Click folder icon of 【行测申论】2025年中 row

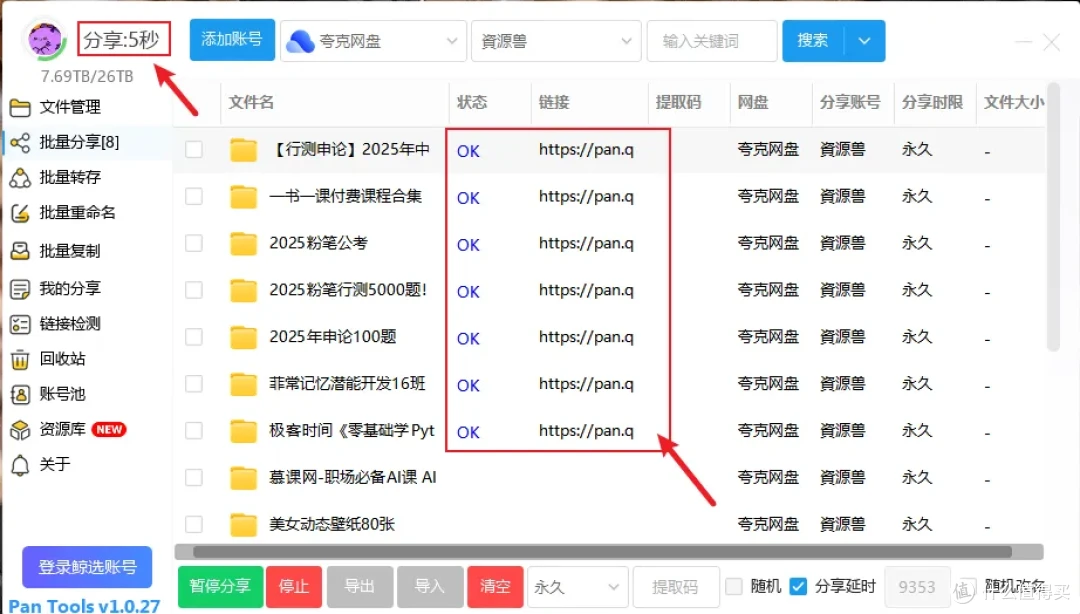click(243, 150)
